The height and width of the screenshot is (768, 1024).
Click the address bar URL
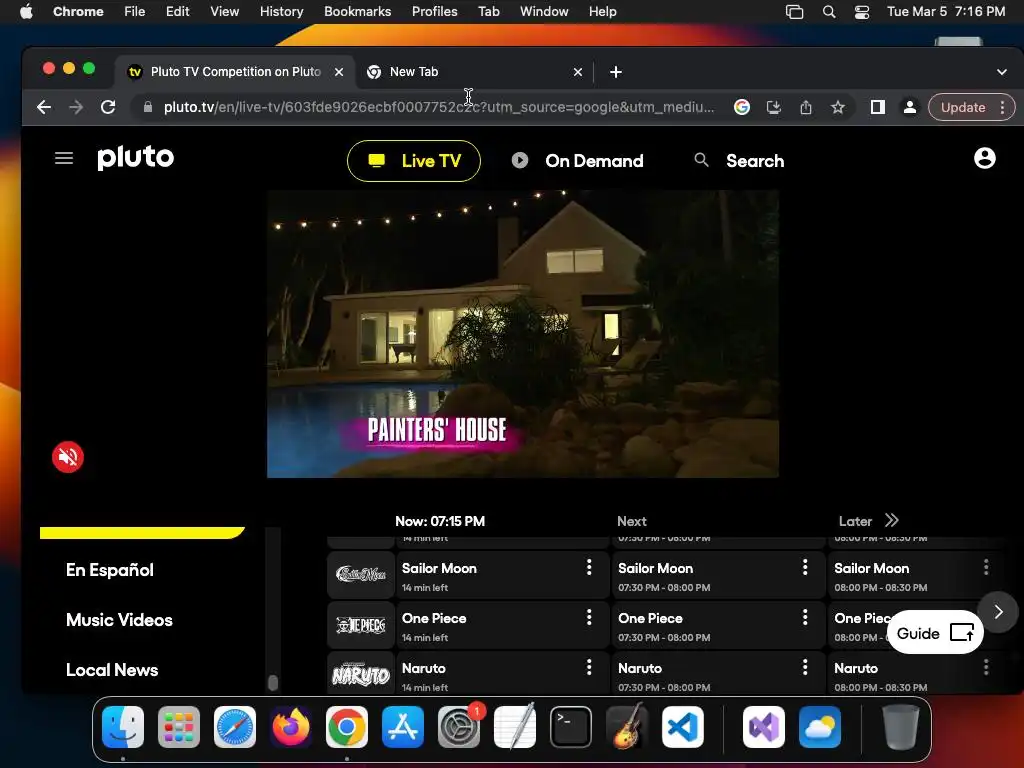[x=439, y=107]
